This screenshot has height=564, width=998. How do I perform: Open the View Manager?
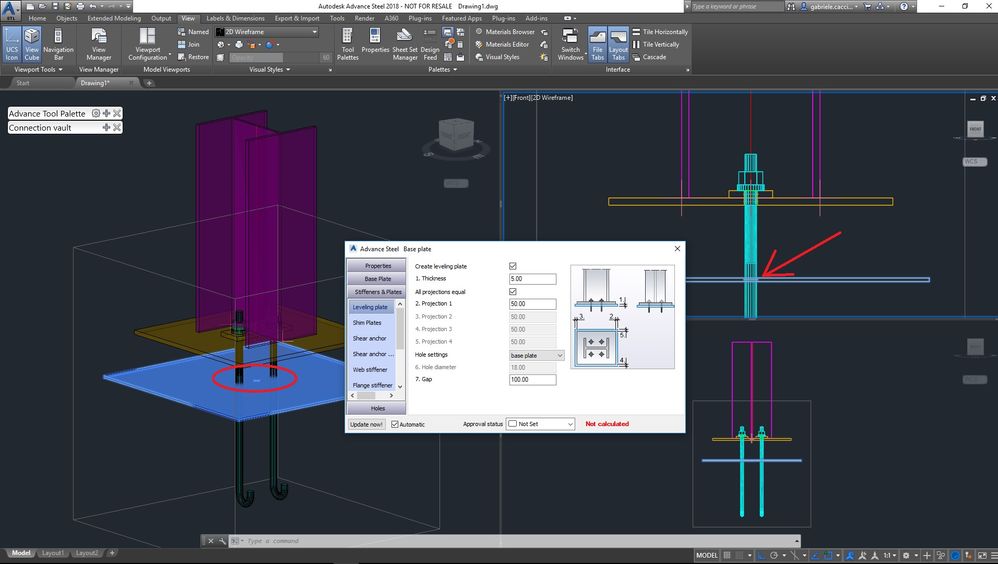click(x=99, y=44)
